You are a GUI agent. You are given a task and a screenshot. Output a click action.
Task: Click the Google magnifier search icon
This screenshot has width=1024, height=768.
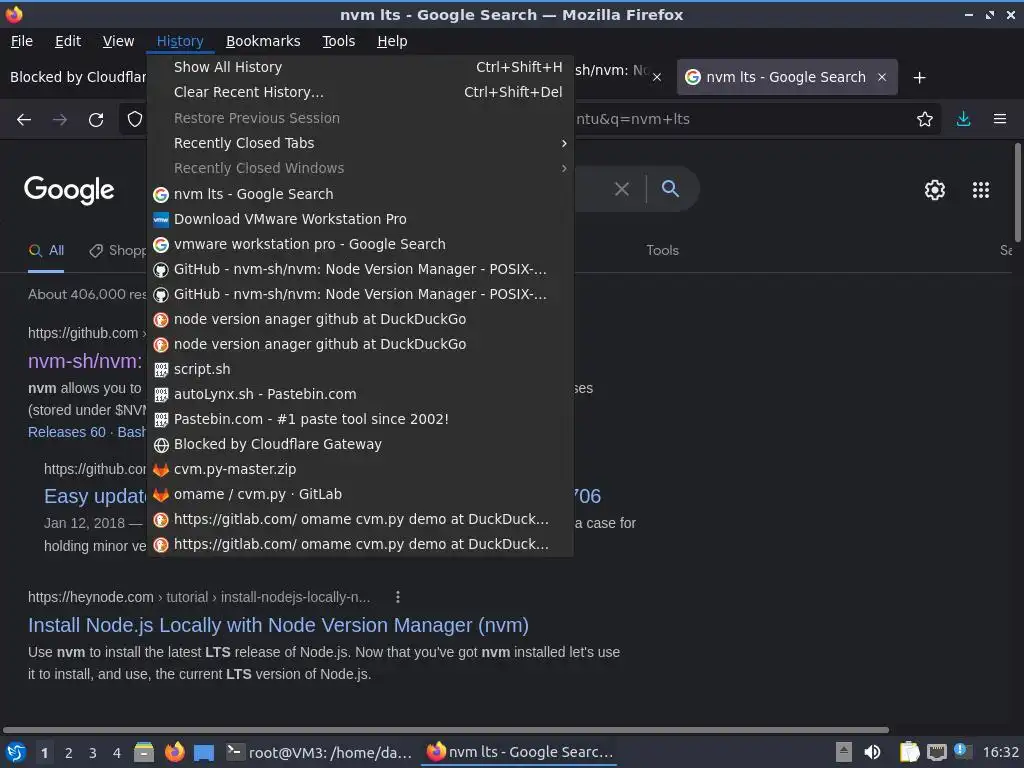pos(670,189)
